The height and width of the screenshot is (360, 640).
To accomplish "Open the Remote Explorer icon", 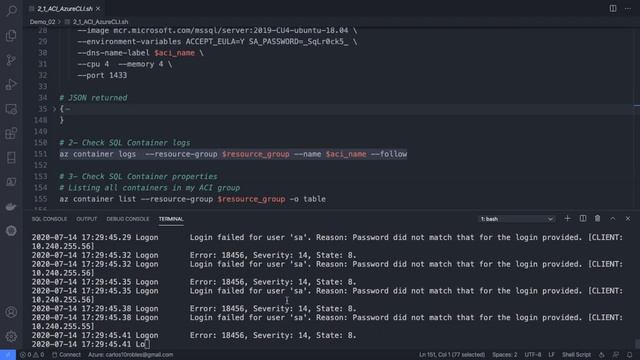I will click(x=11, y=109).
